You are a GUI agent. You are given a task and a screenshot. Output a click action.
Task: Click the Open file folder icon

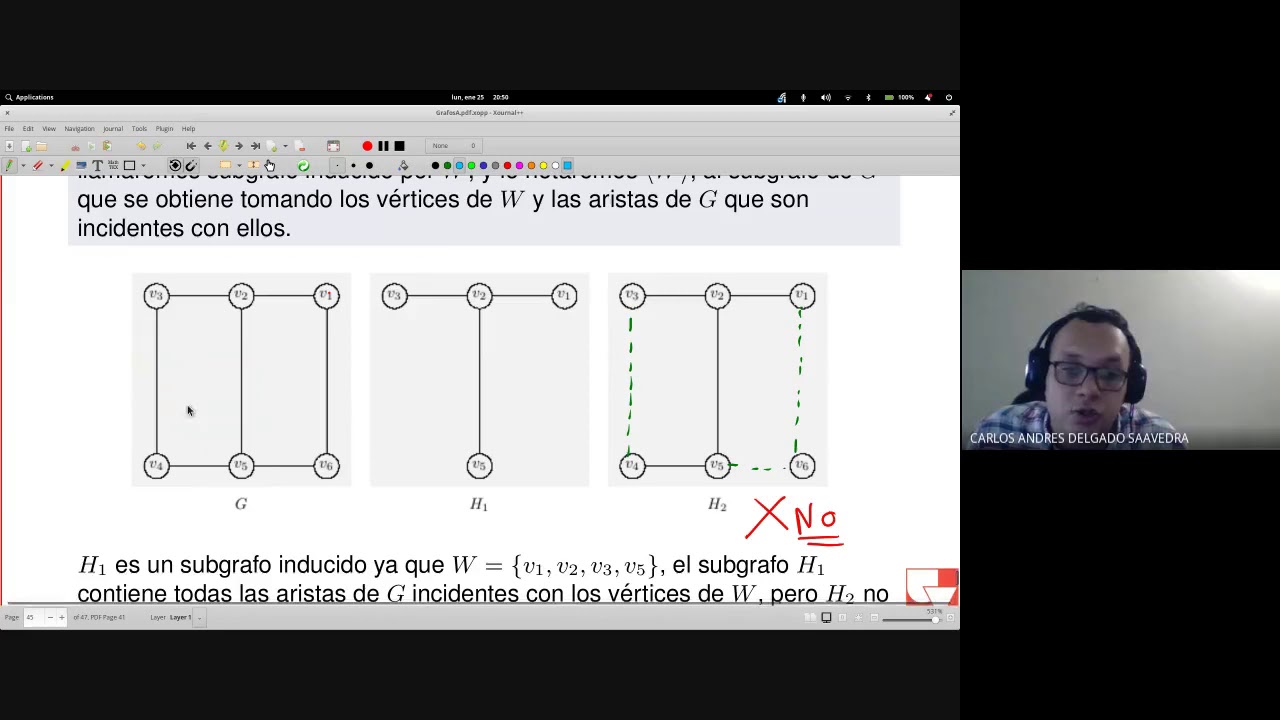41,146
